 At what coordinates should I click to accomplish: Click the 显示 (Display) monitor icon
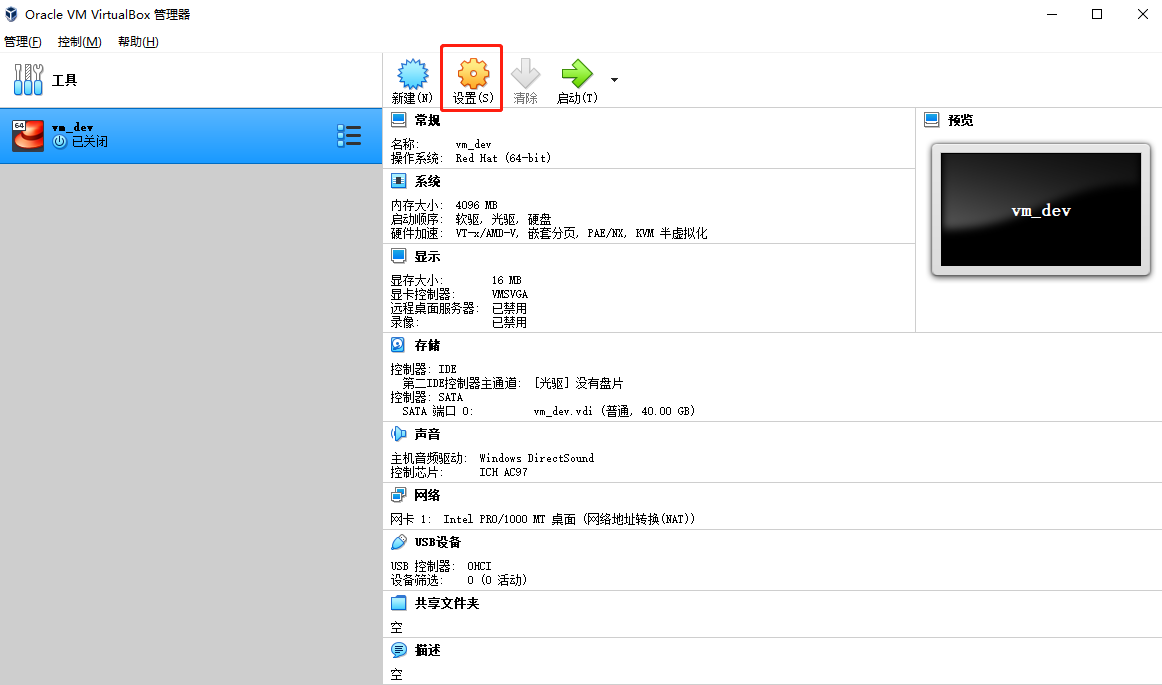[x=399, y=256]
